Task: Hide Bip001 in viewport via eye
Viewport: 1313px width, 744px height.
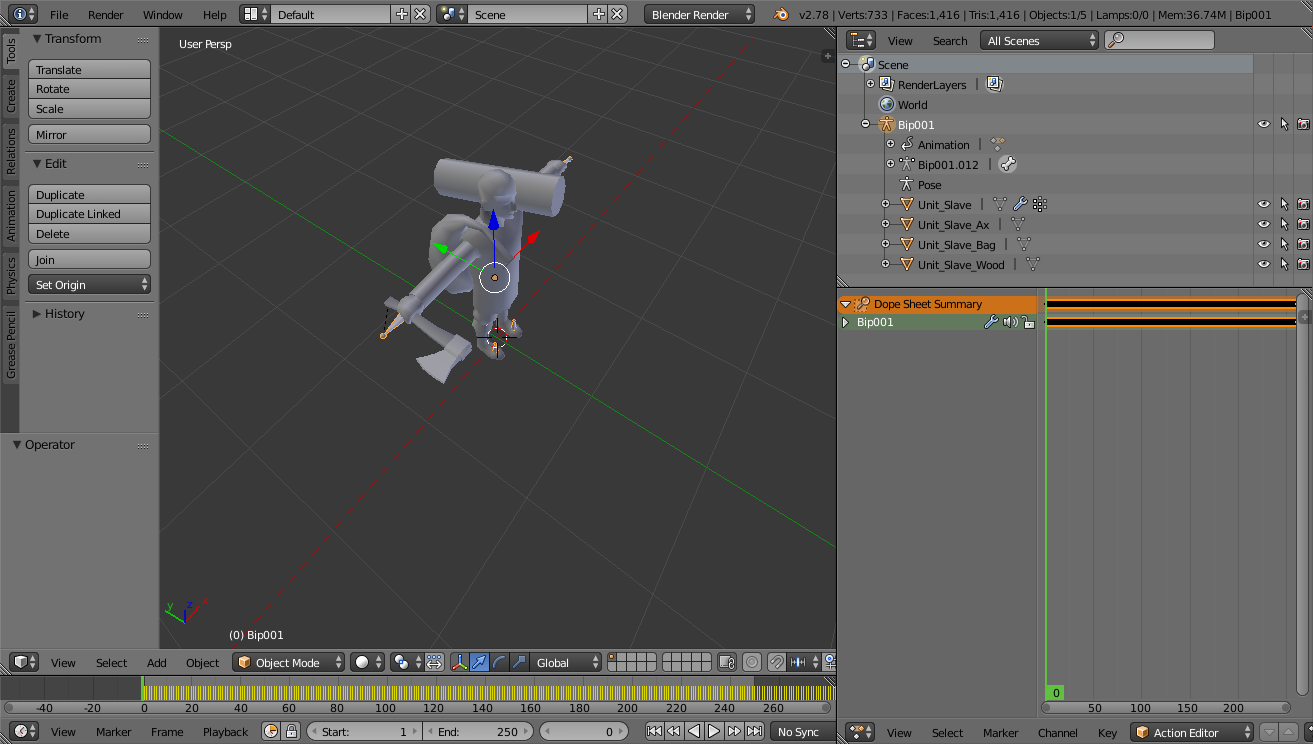Action: (x=1264, y=124)
